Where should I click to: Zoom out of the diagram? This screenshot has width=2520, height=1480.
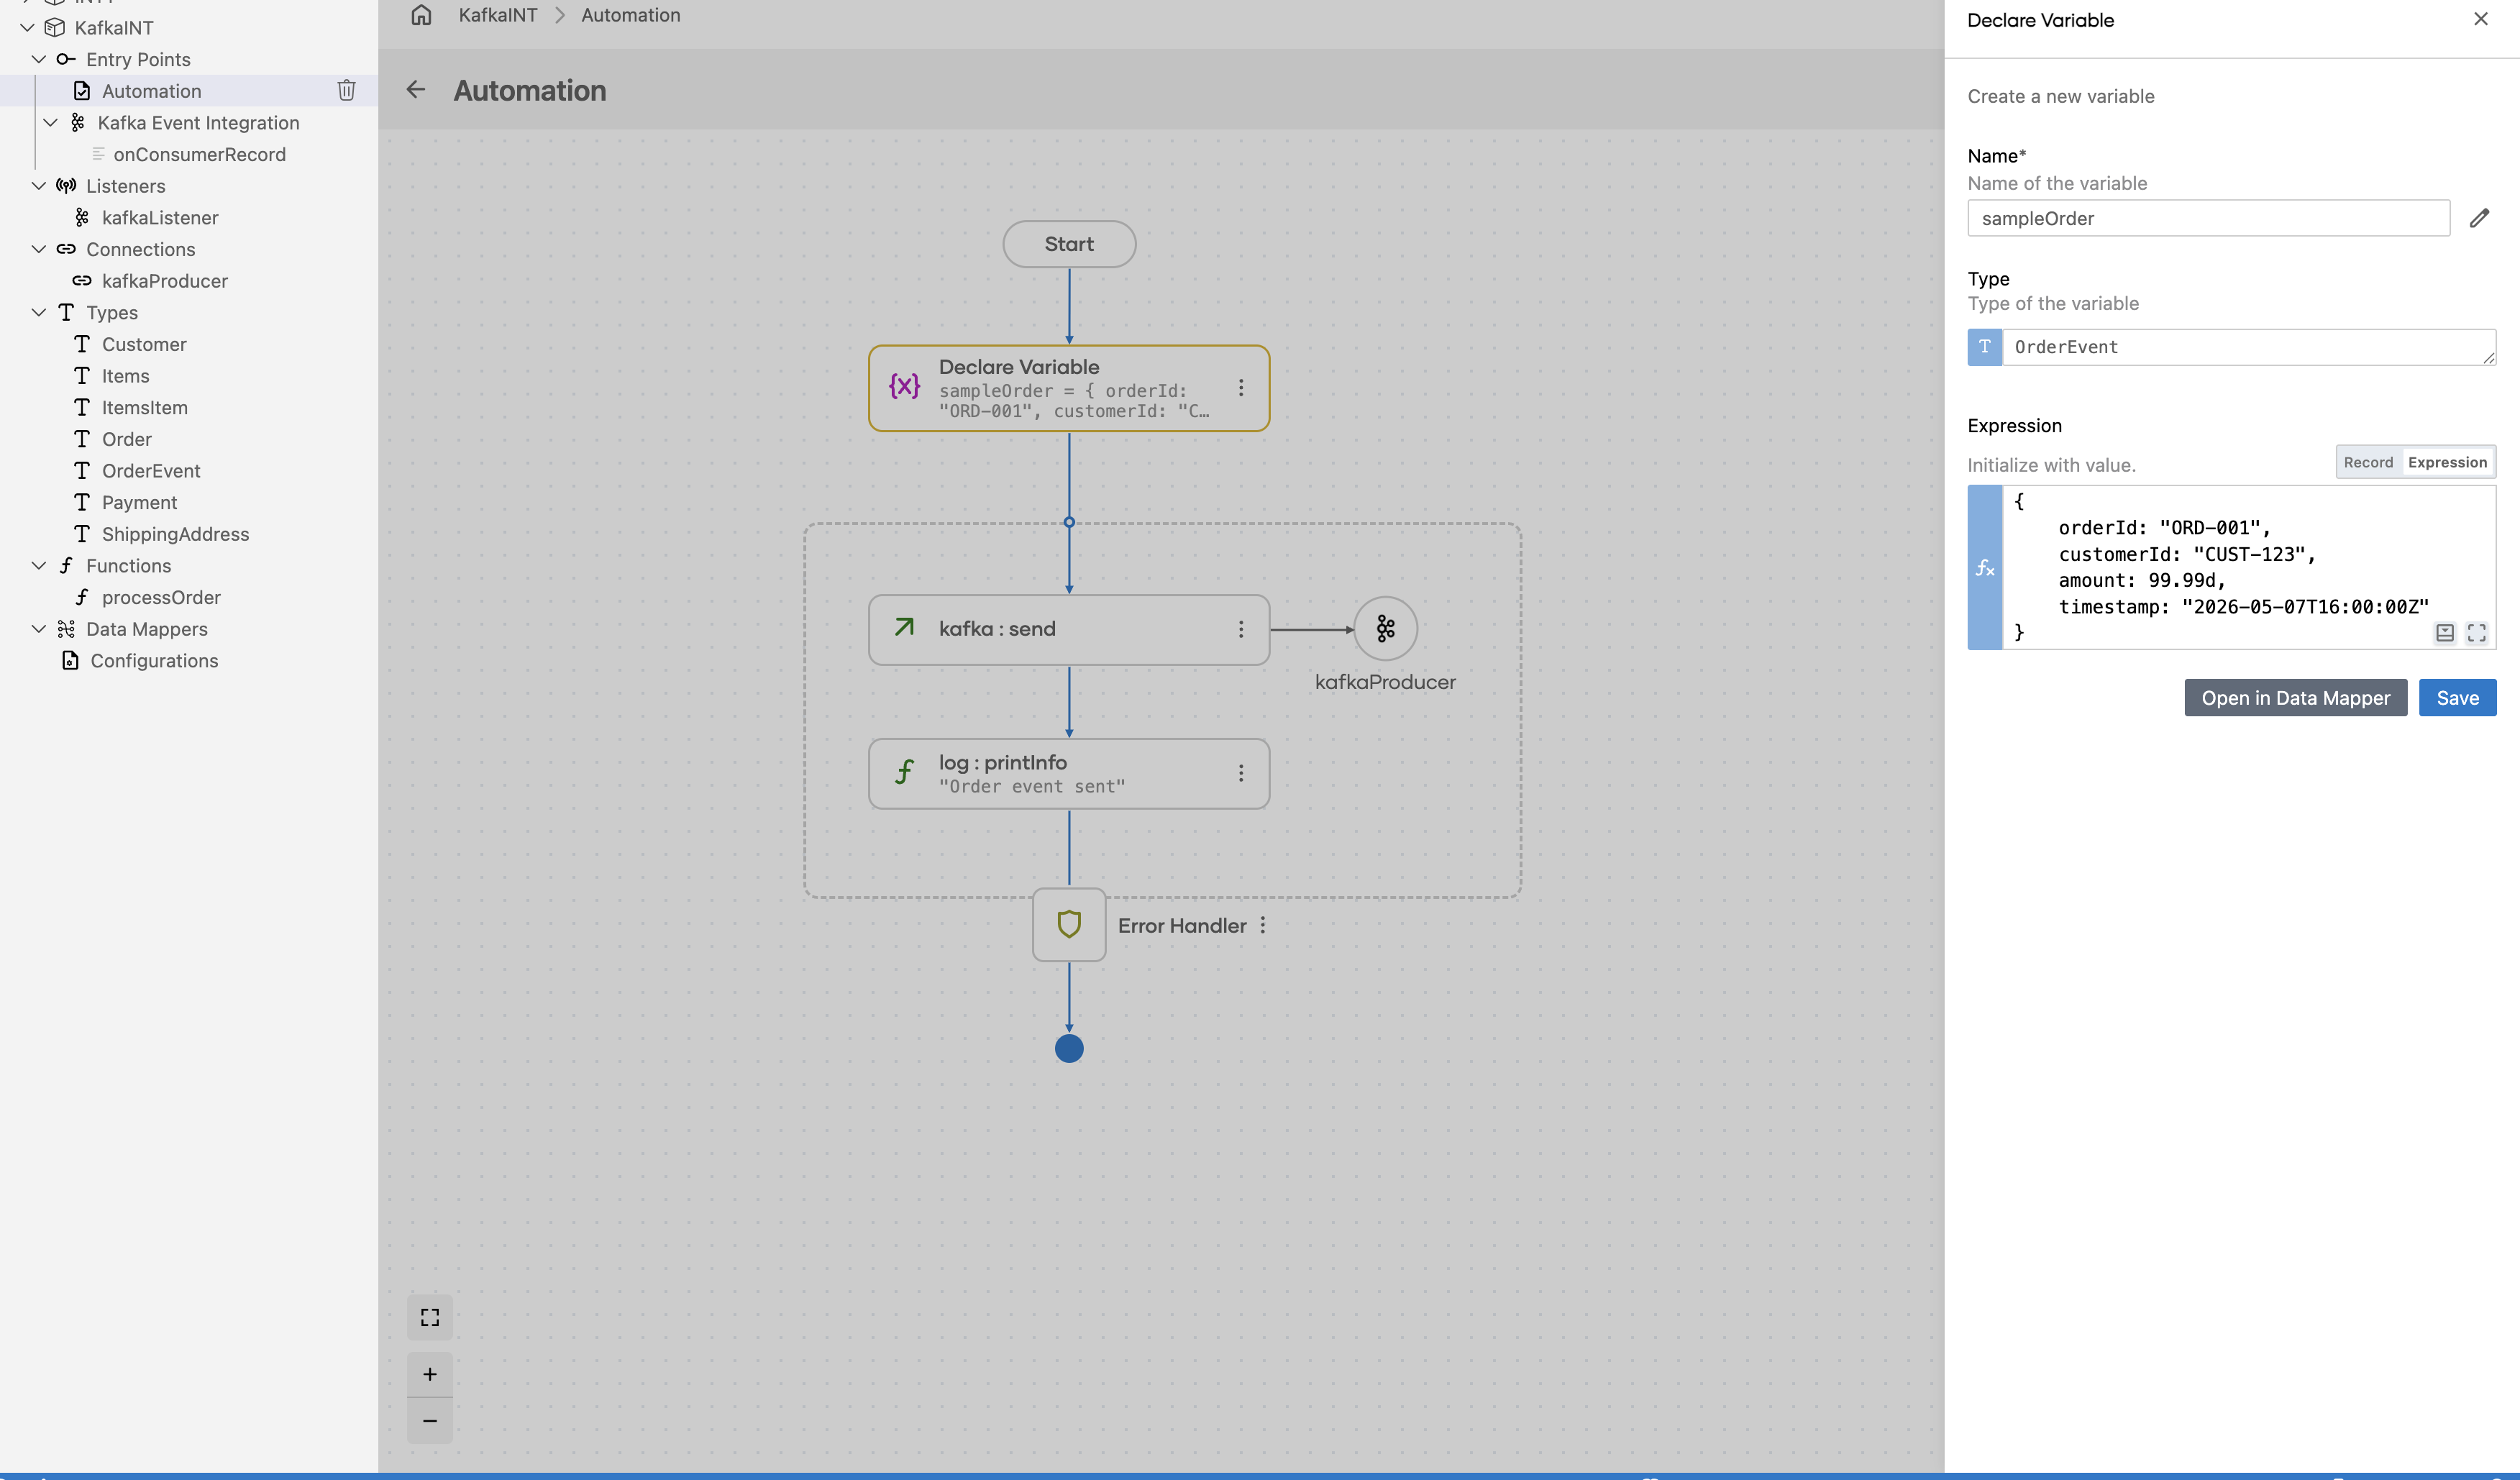click(430, 1421)
